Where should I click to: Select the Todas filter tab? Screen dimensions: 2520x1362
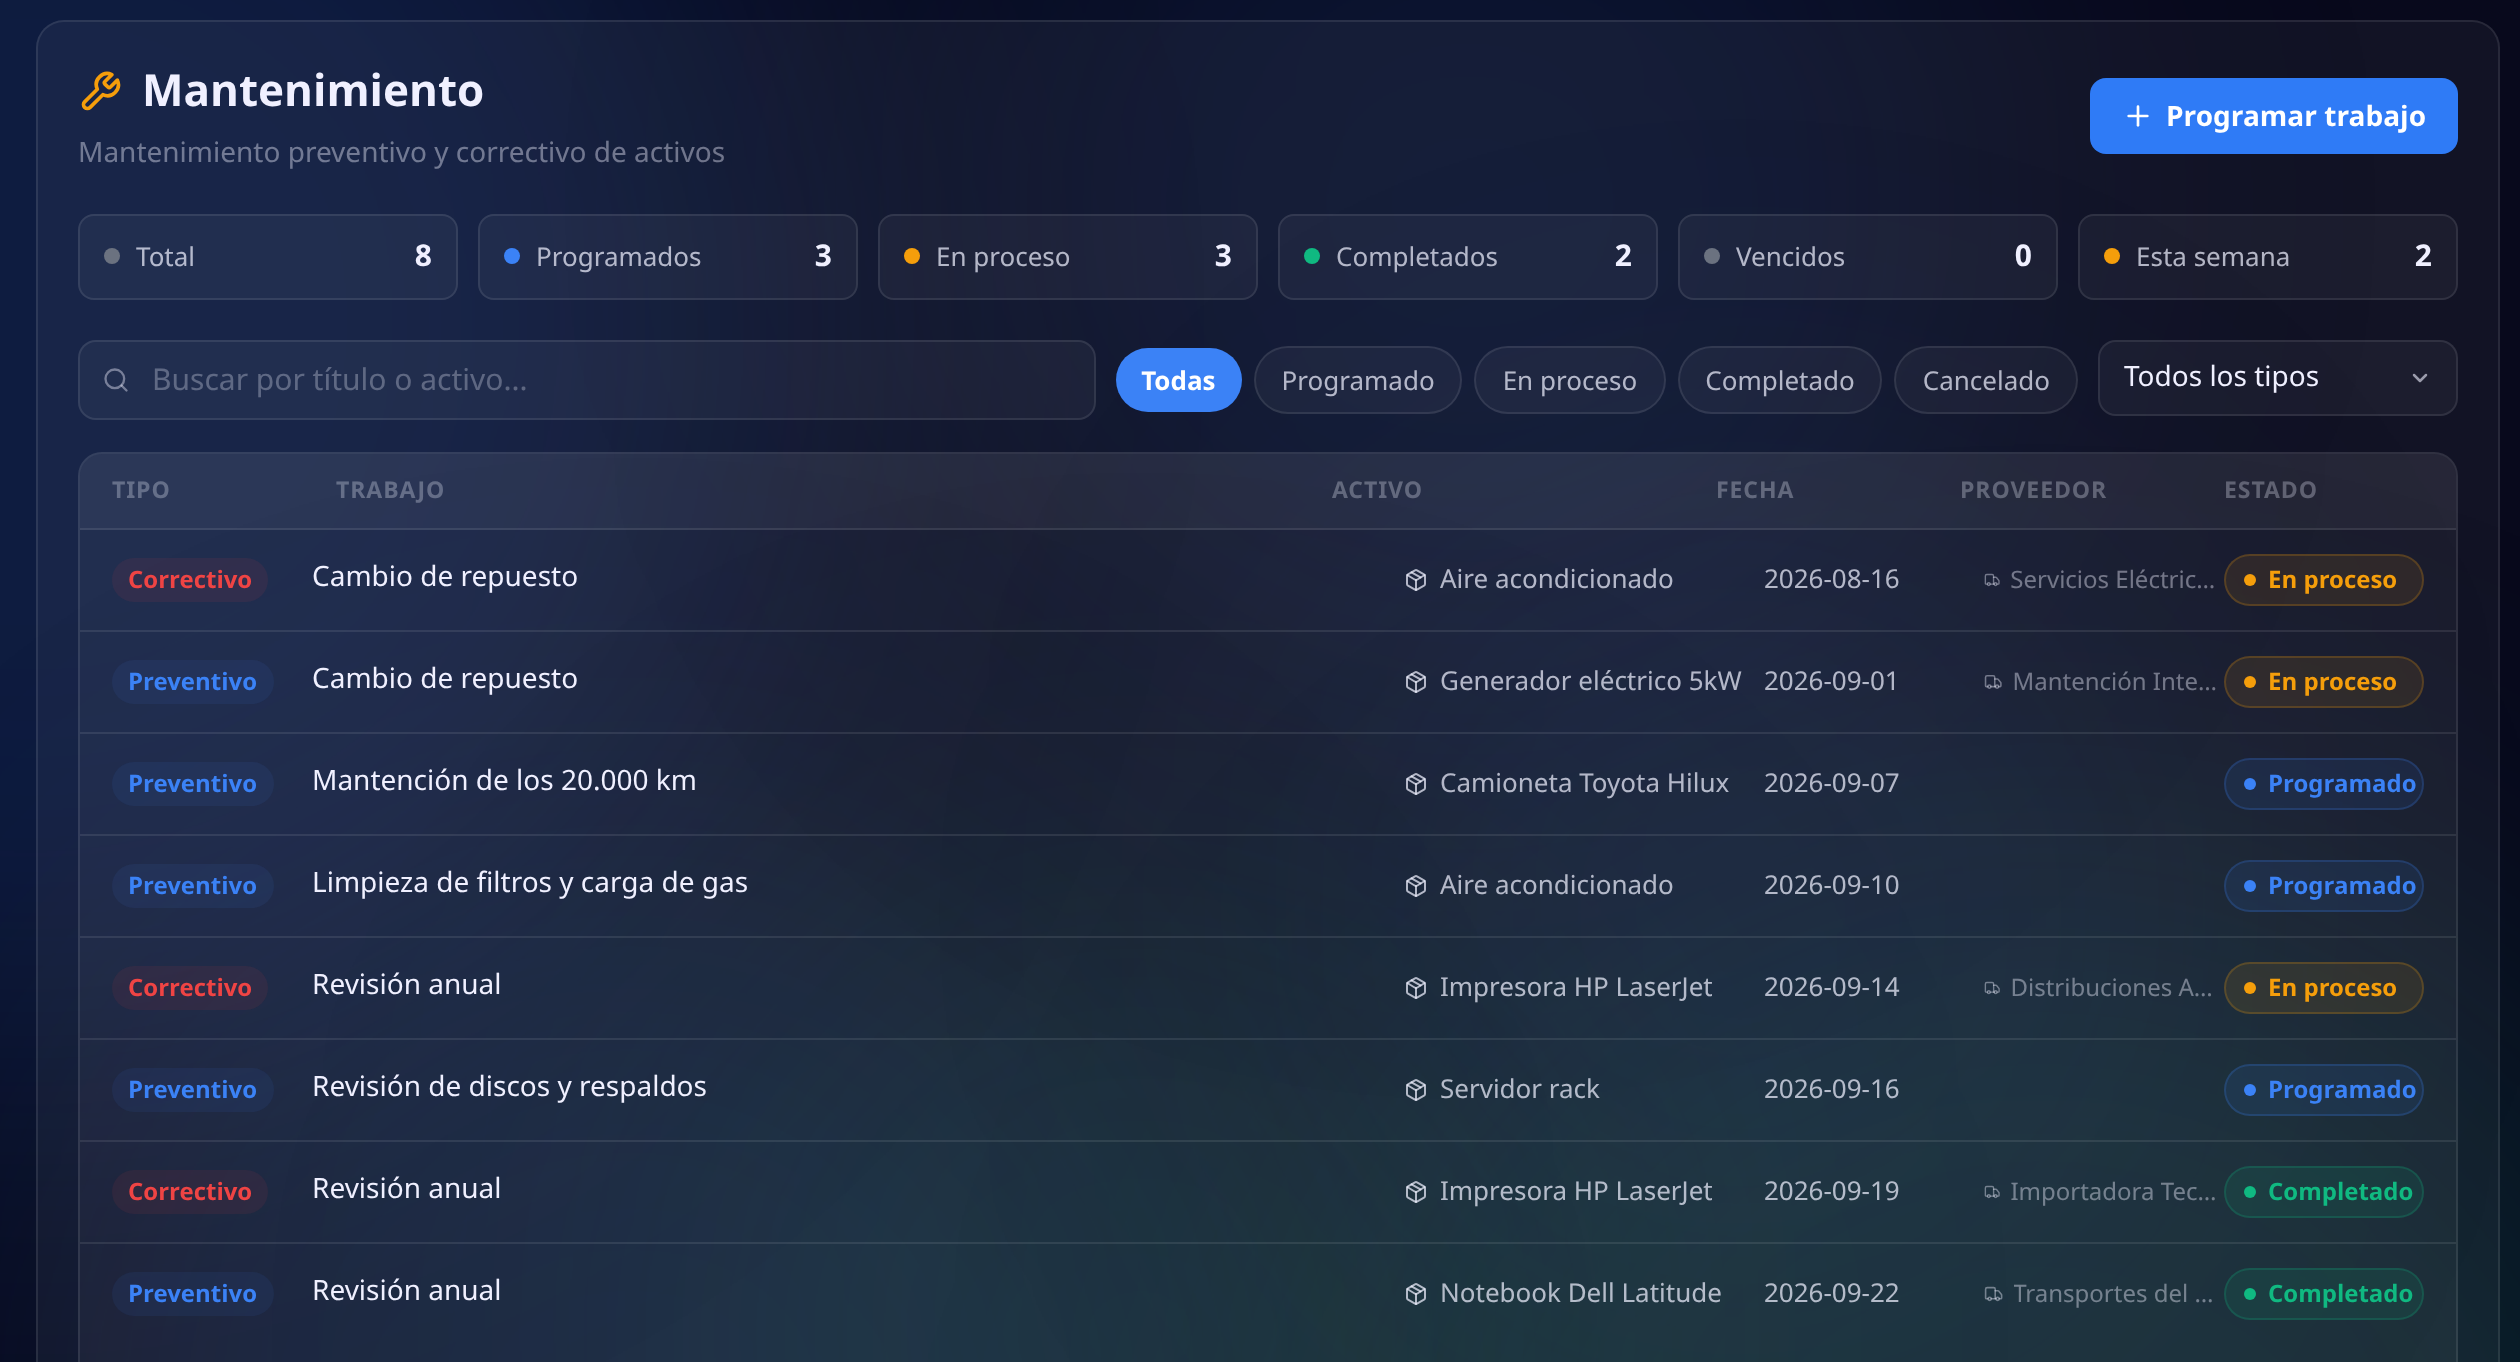1178,380
